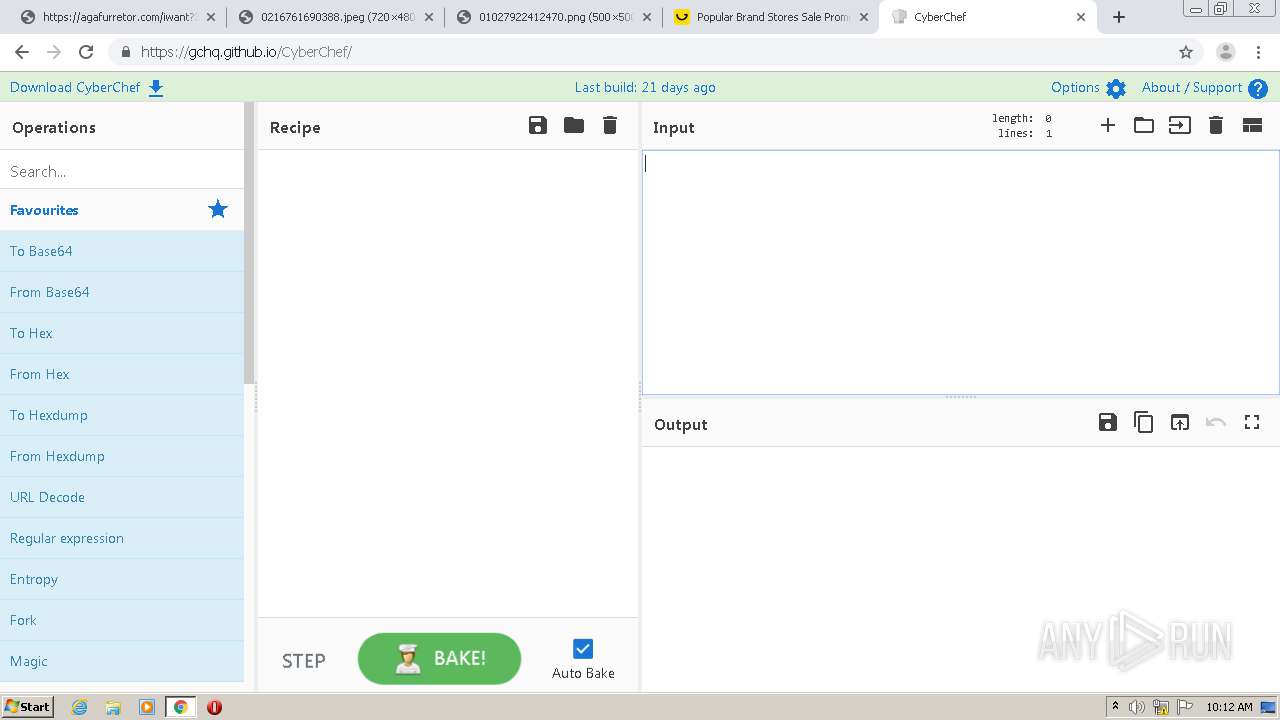Open About / Support help icon
1280x720 pixels.
(x=1258, y=88)
